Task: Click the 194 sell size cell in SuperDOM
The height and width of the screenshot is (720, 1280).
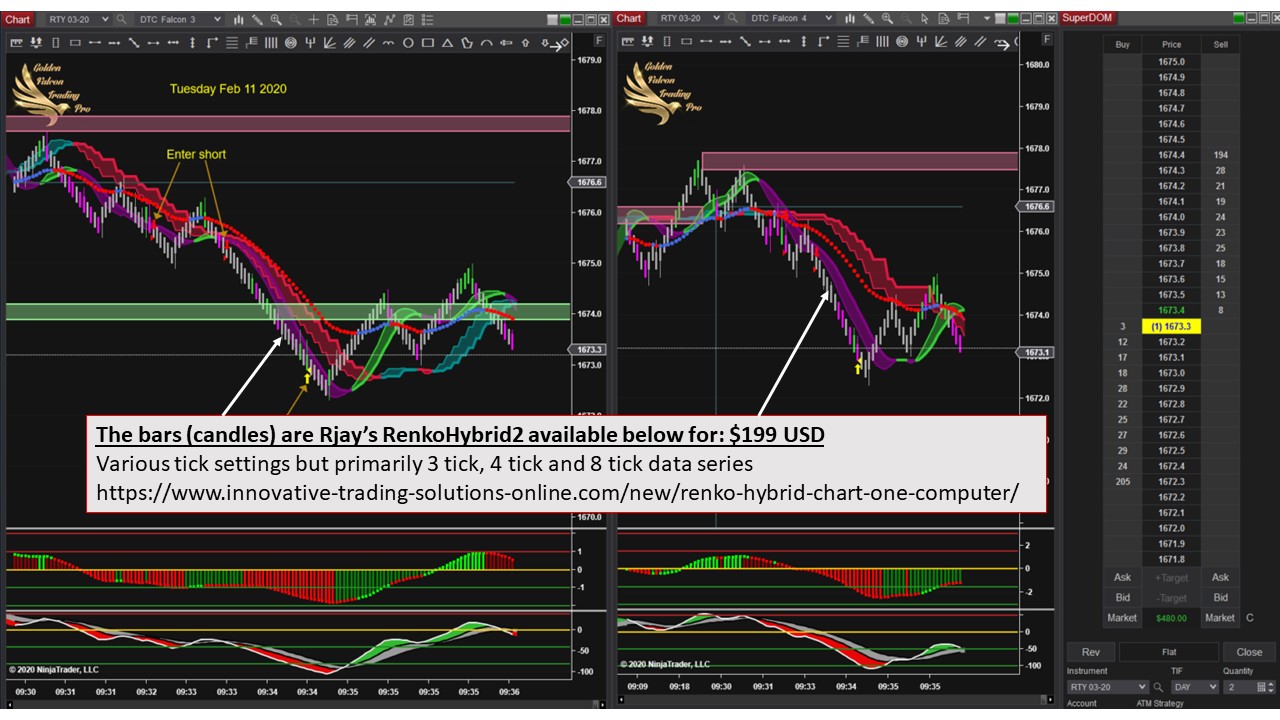Action: [x=1220, y=155]
